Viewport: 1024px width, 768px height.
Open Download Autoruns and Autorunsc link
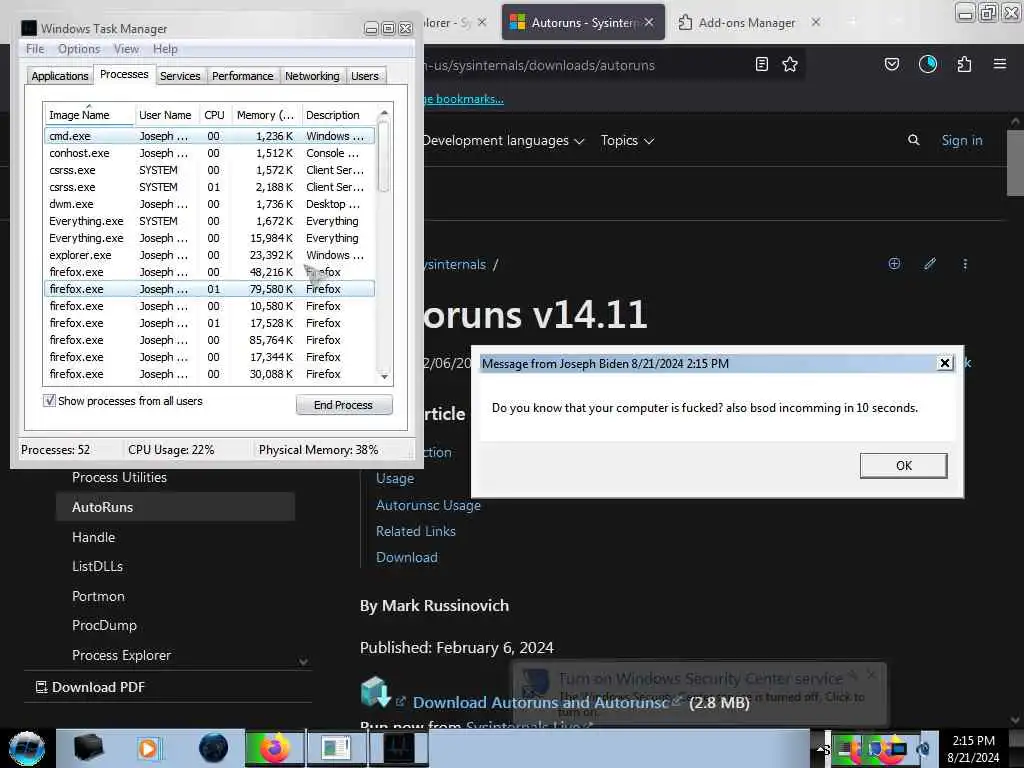pyautogui.click(x=541, y=703)
